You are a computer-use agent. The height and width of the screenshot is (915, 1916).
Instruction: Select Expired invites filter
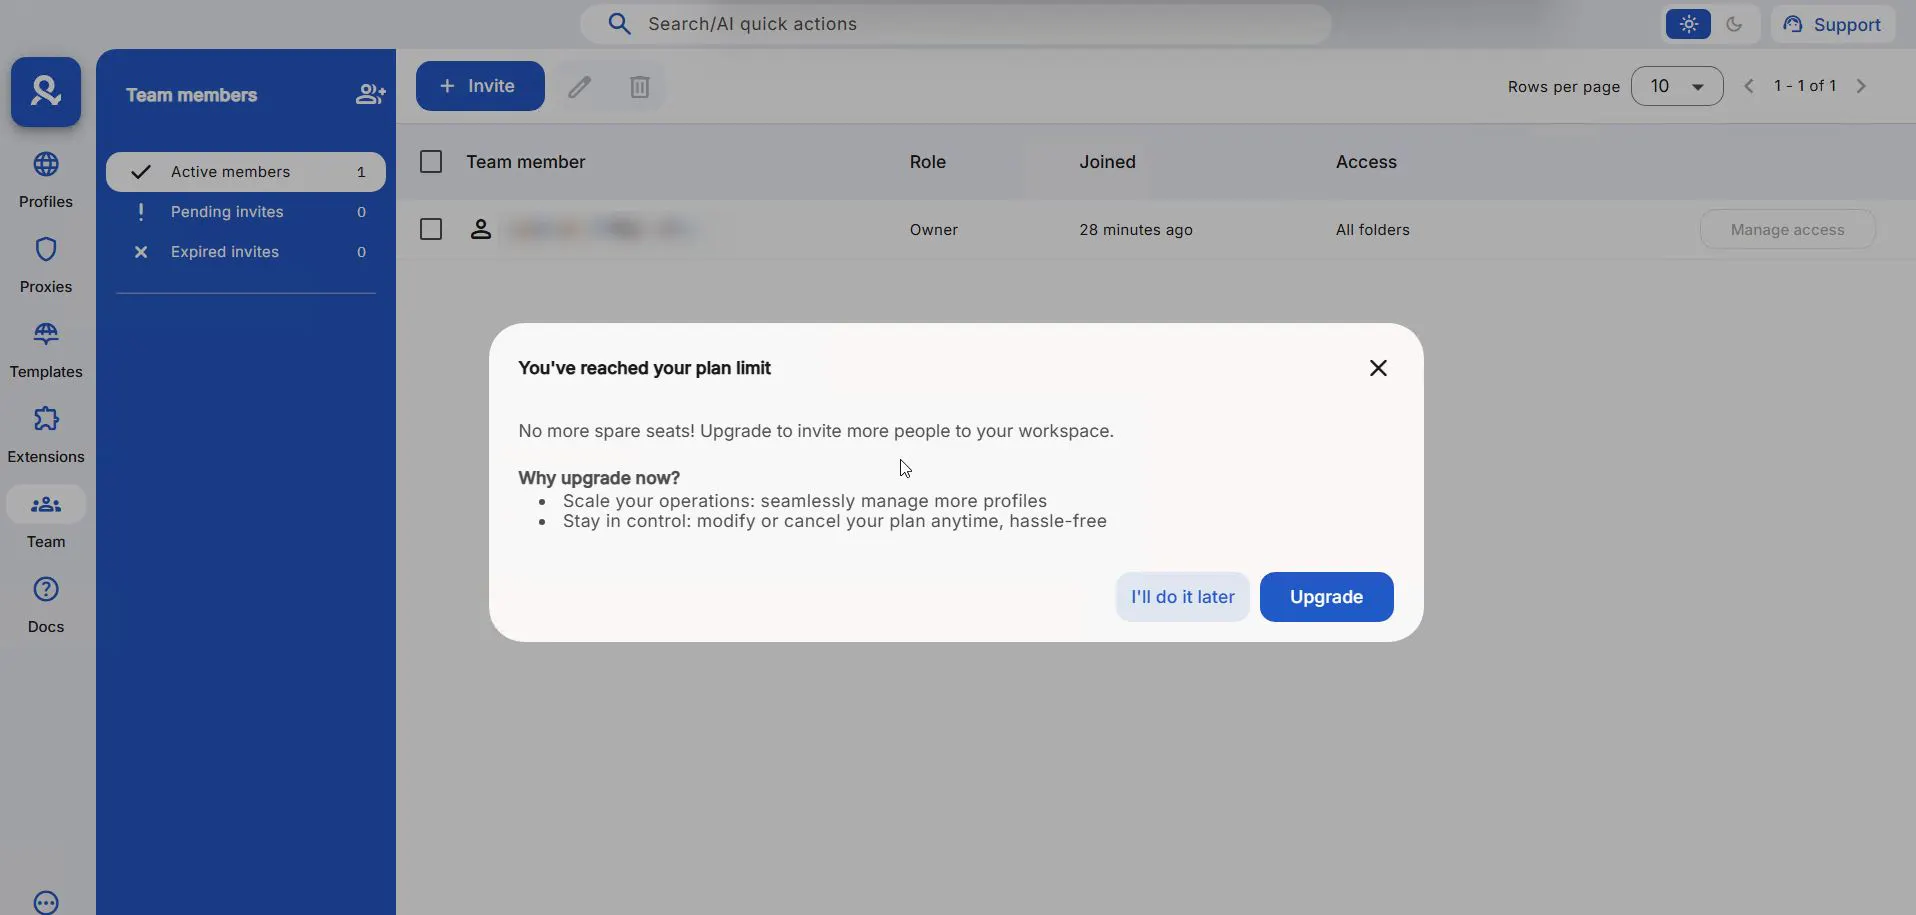coord(246,252)
